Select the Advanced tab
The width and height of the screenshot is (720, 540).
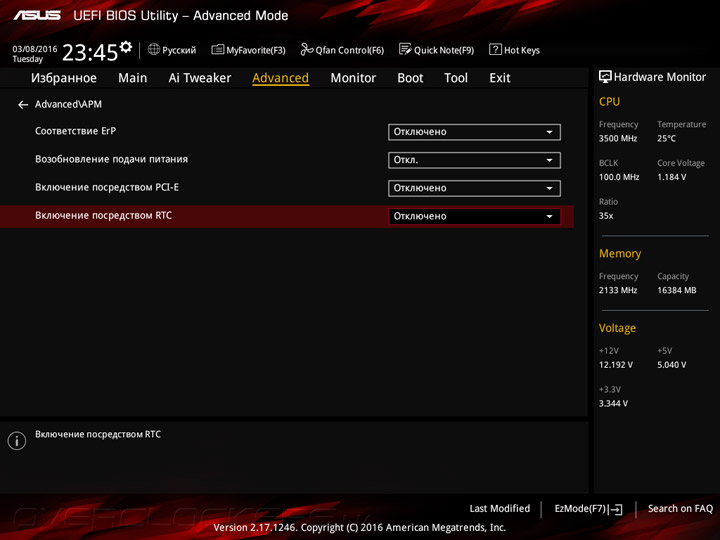pos(281,78)
